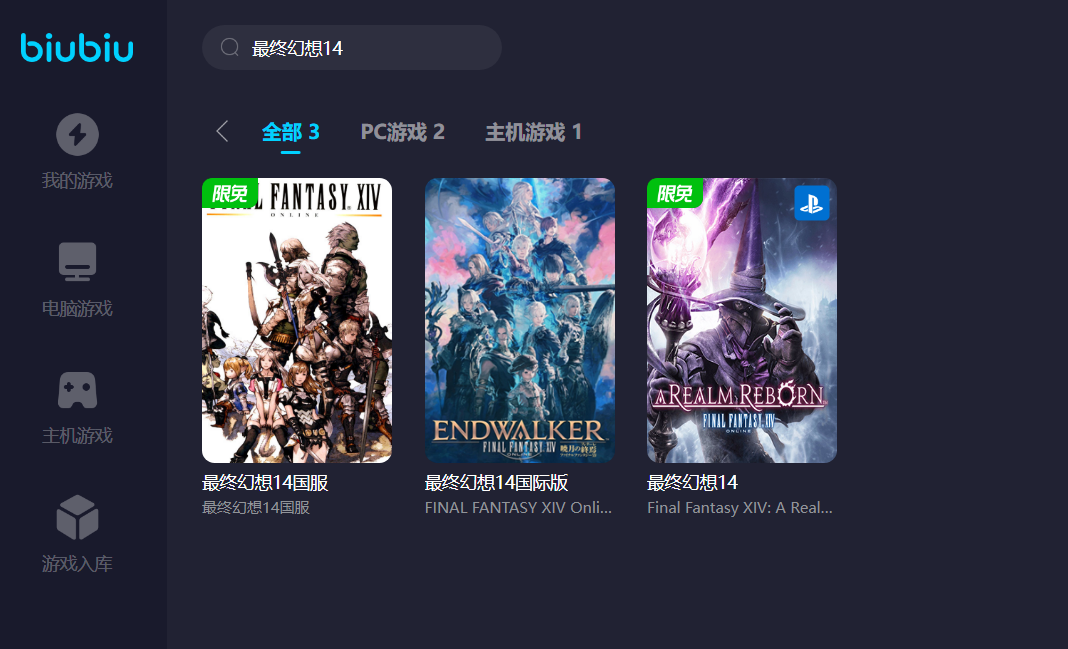This screenshot has height=649, width=1068.
Task: Switch to the PC游戏 2 tab
Action: 403,132
